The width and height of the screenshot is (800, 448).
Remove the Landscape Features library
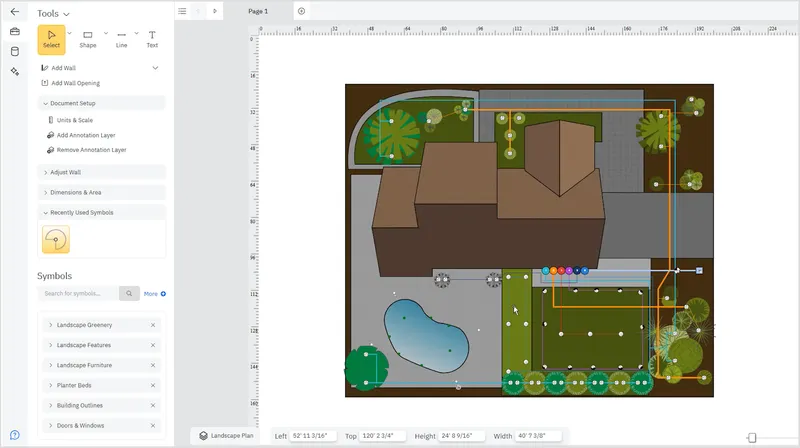pyautogui.click(x=153, y=345)
